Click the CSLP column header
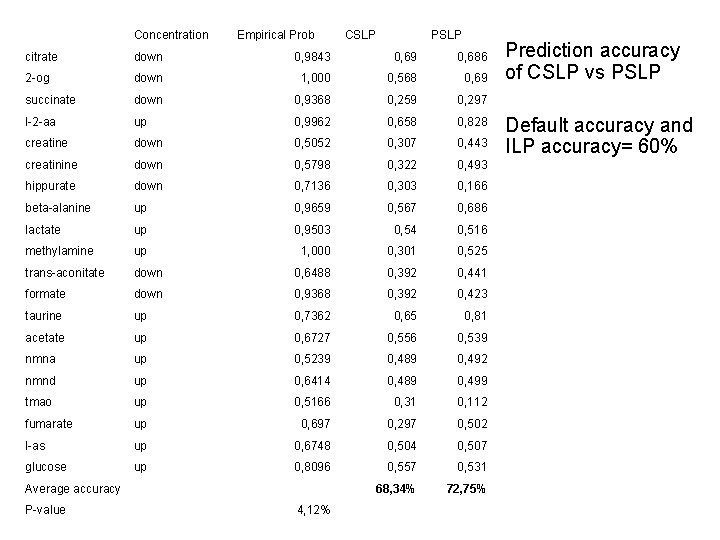Viewport: 720px width, 540px height. pyautogui.click(x=360, y=35)
